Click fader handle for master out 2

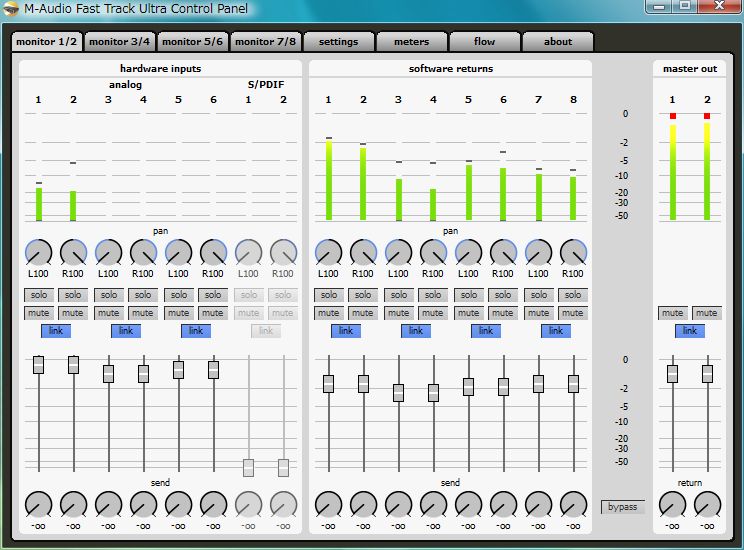pos(707,374)
